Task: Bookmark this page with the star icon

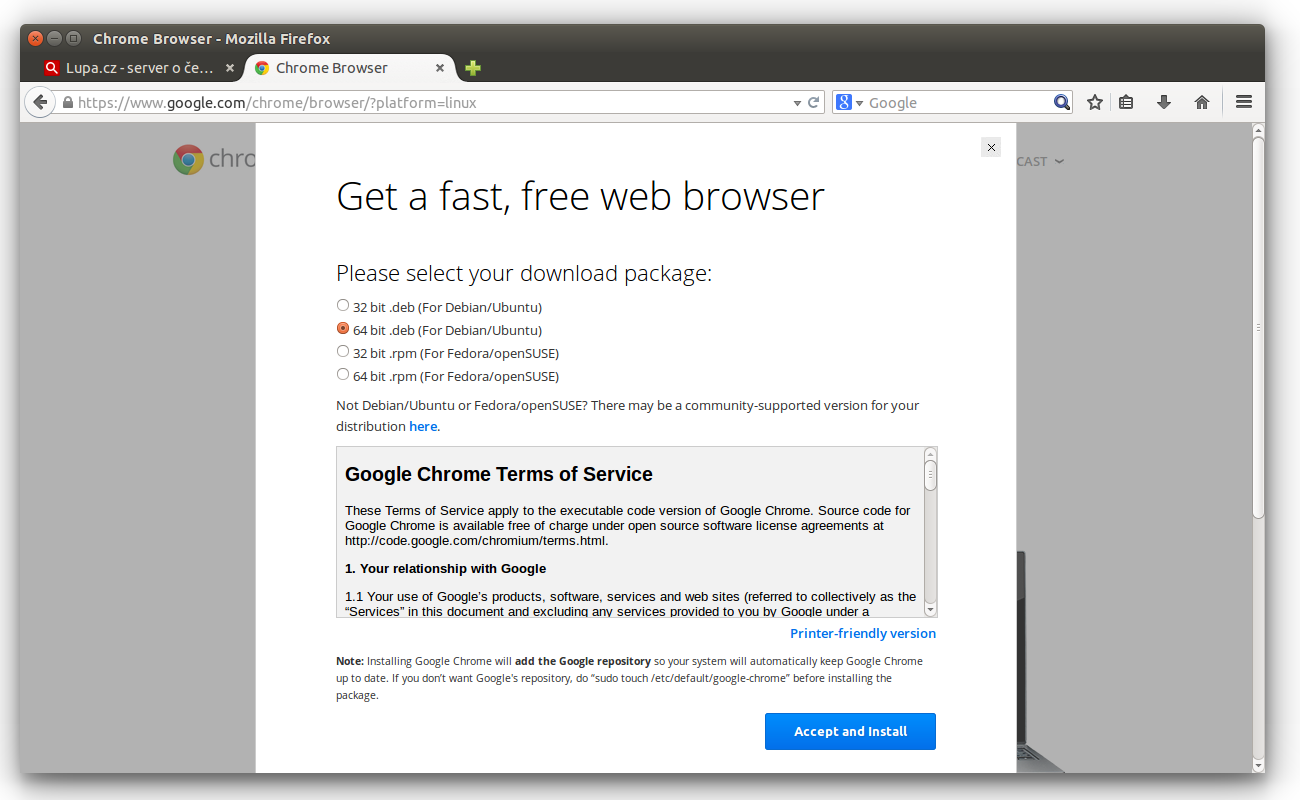Action: 1095,102
